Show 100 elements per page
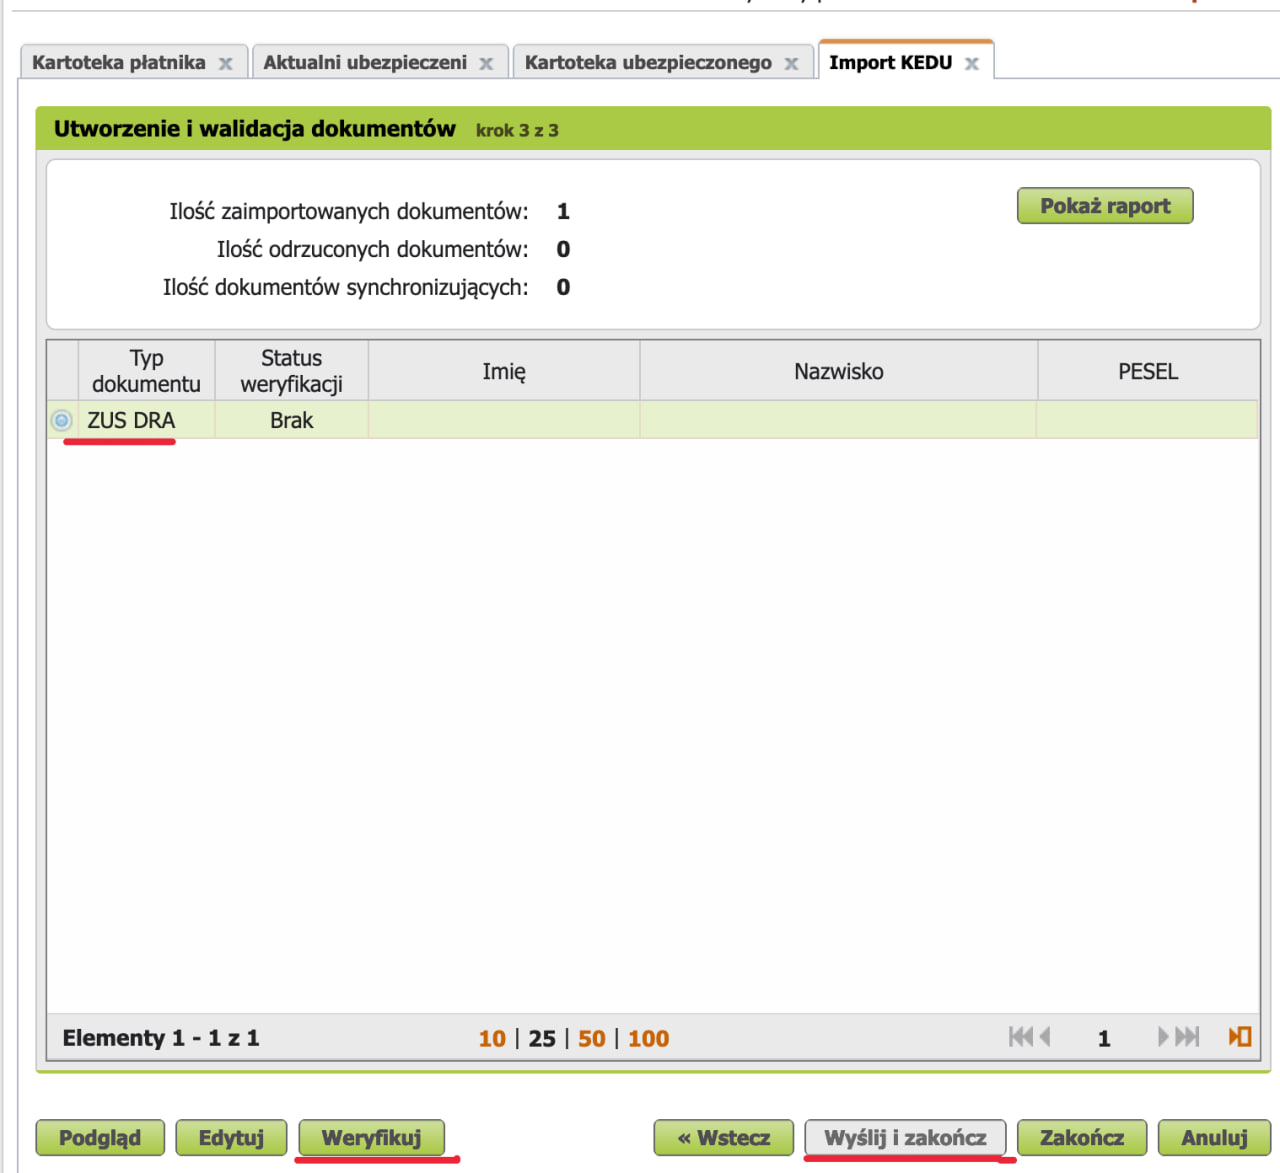Image resolution: width=1280 pixels, height=1173 pixels. click(648, 1039)
